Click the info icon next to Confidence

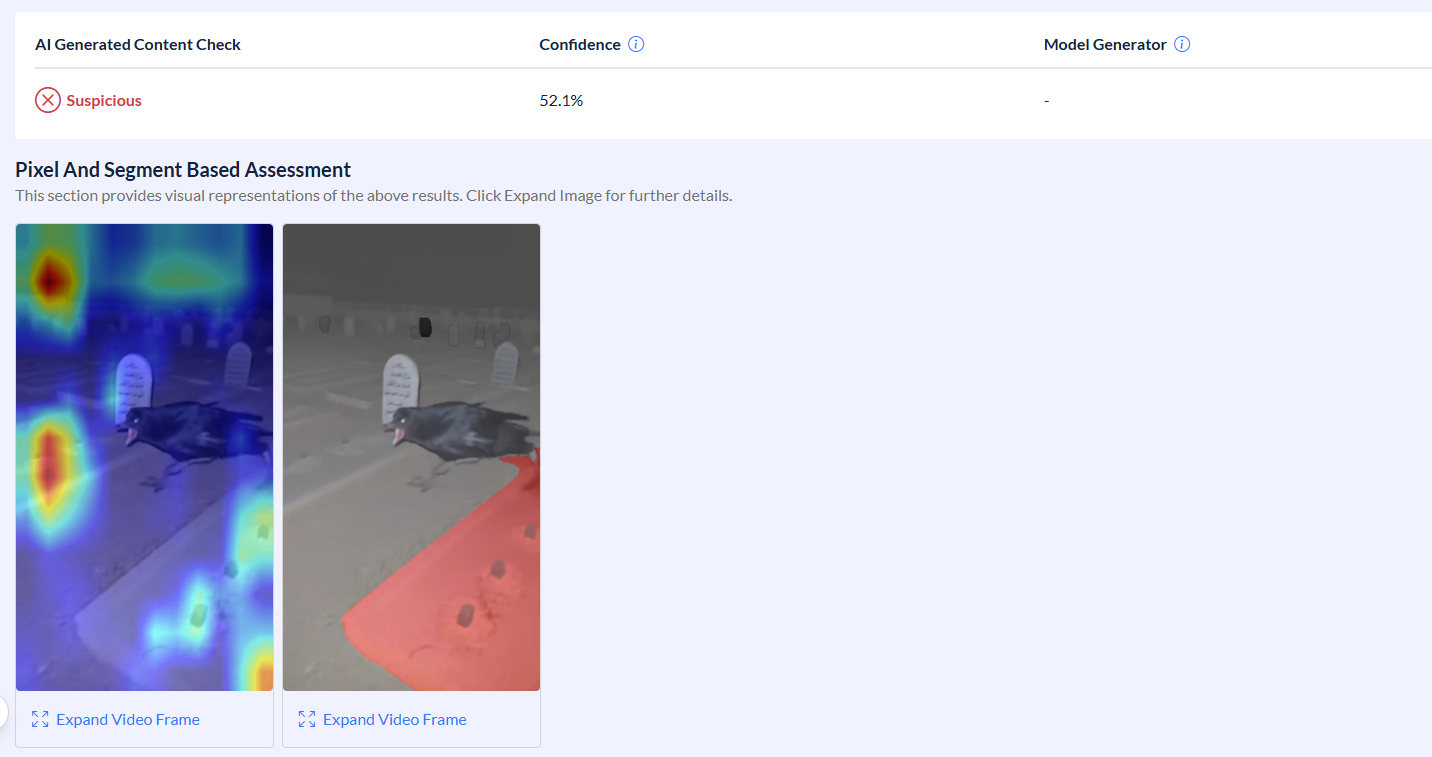pyautogui.click(x=636, y=44)
